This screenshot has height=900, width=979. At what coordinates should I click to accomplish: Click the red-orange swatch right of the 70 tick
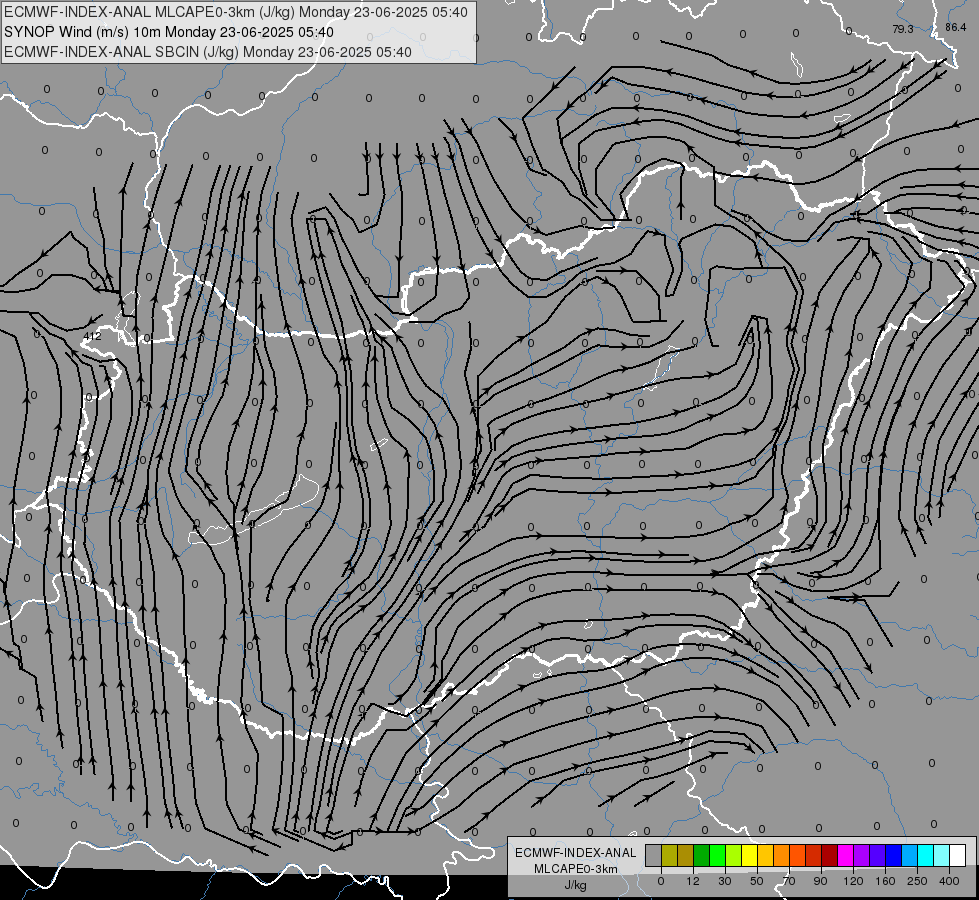pyautogui.click(x=797, y=855)
